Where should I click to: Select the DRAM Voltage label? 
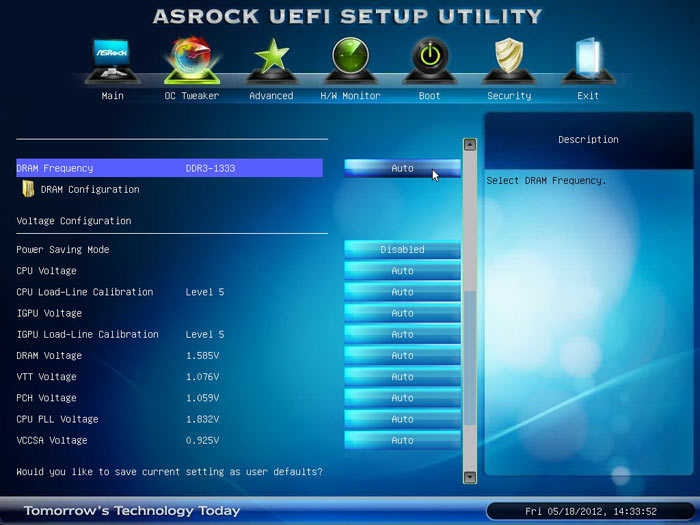tap(49, 356)
